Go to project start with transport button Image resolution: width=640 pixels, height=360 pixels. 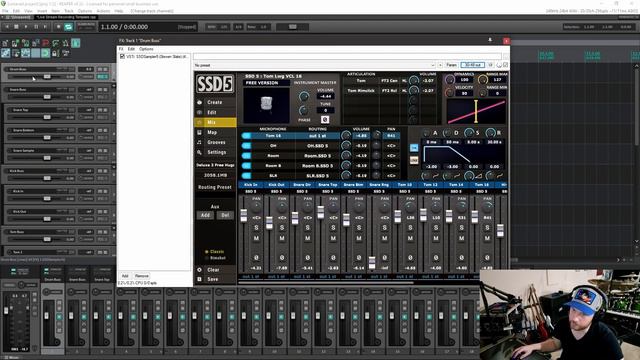(x=7, y=27)
